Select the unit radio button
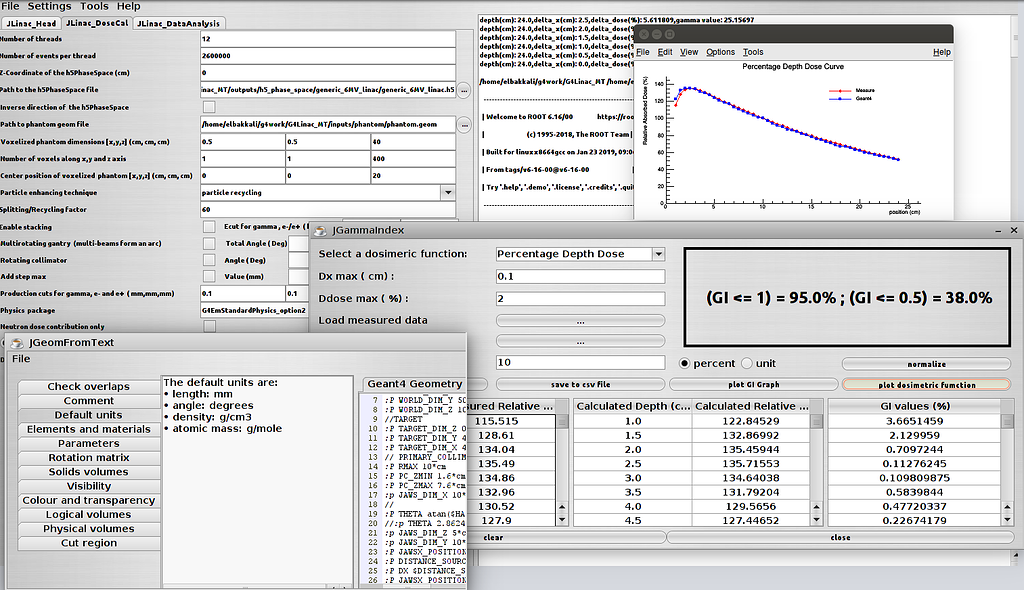 point(747,363)
